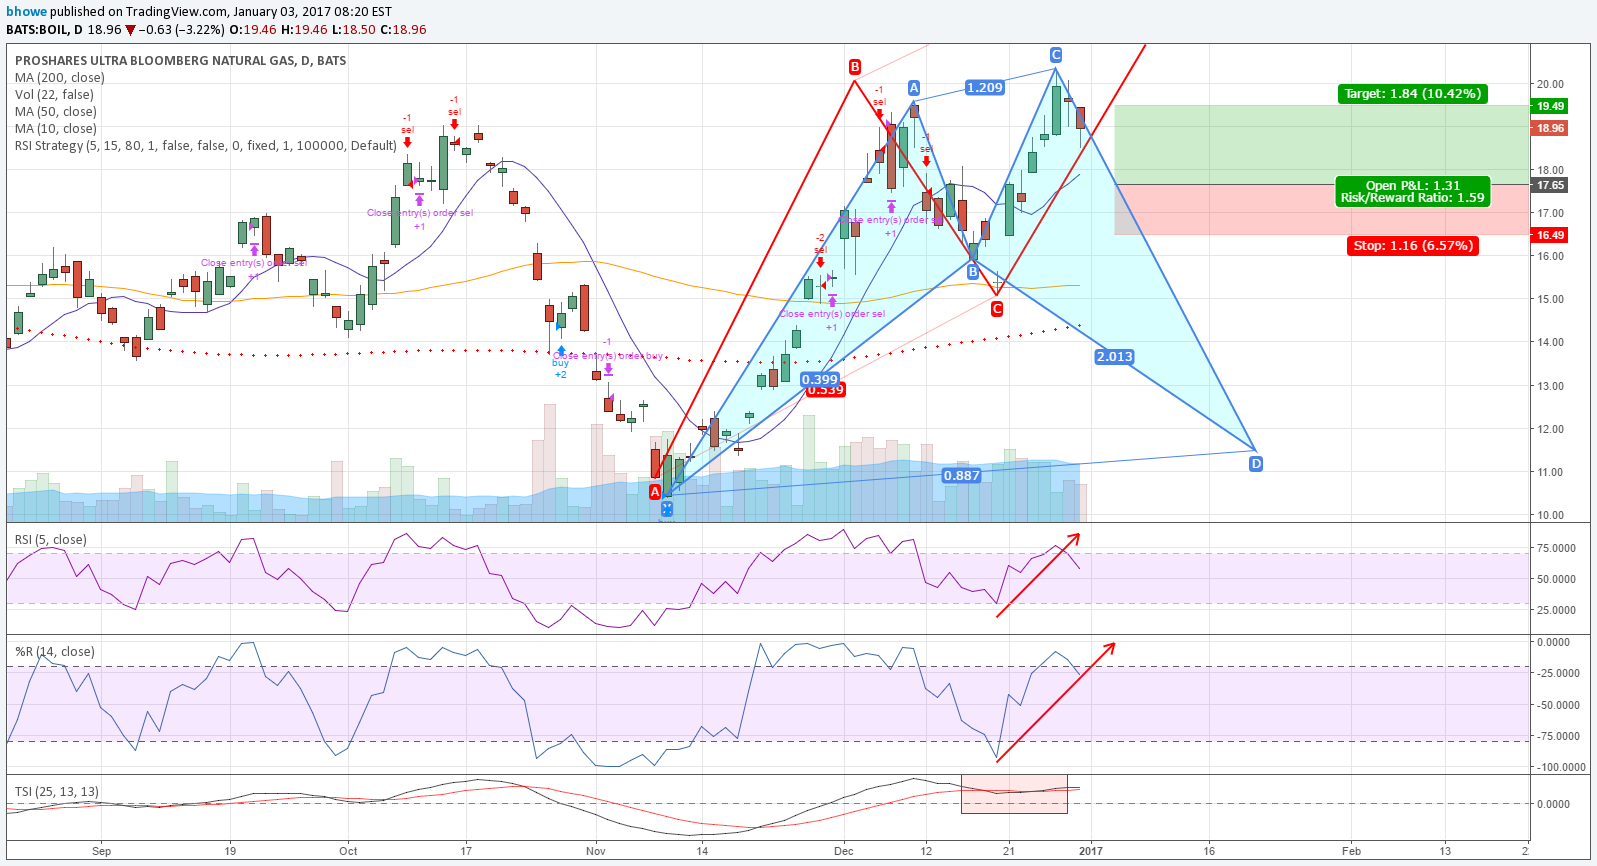Select the MA (50, close) legend entry
1597x866 pixels.
tap(56, 112)
